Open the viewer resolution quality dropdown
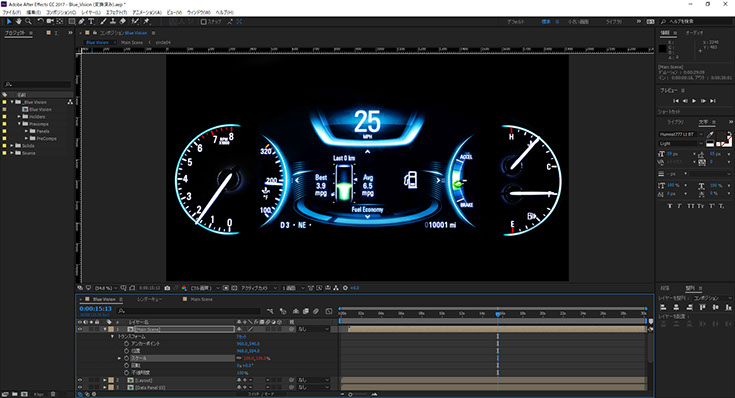The image size is (735, 398). click(x=204, y=288)
